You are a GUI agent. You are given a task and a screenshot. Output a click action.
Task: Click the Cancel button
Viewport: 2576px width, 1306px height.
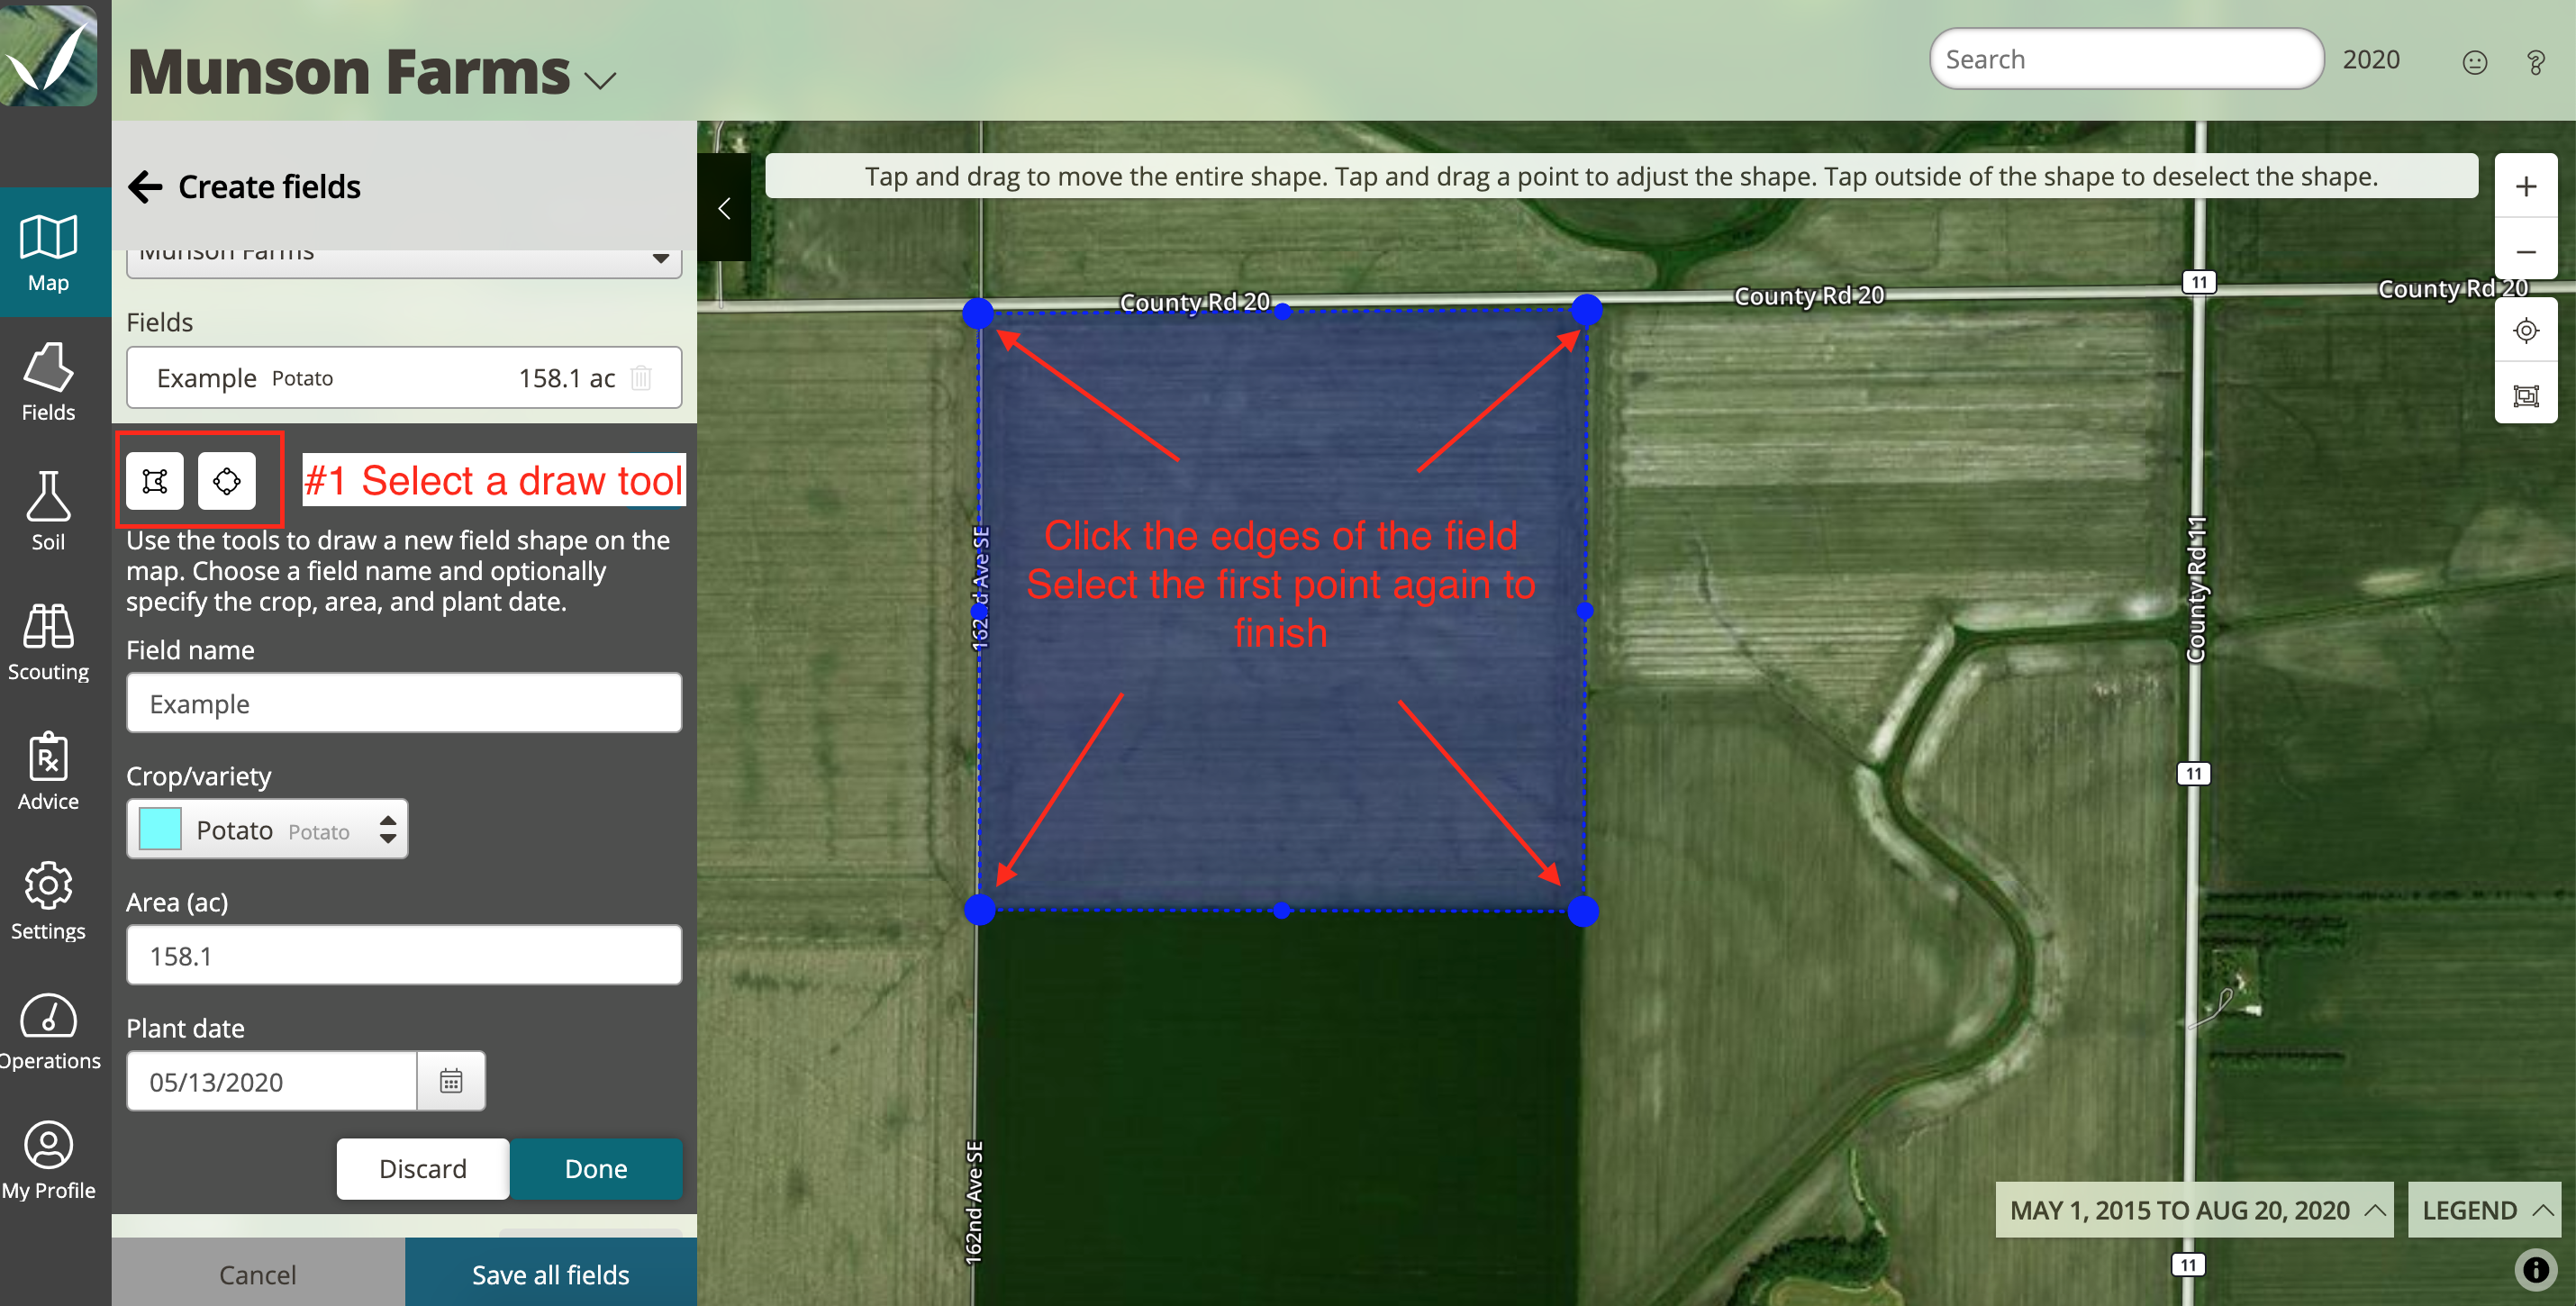pyautogui.click(x=258, y=1274)
